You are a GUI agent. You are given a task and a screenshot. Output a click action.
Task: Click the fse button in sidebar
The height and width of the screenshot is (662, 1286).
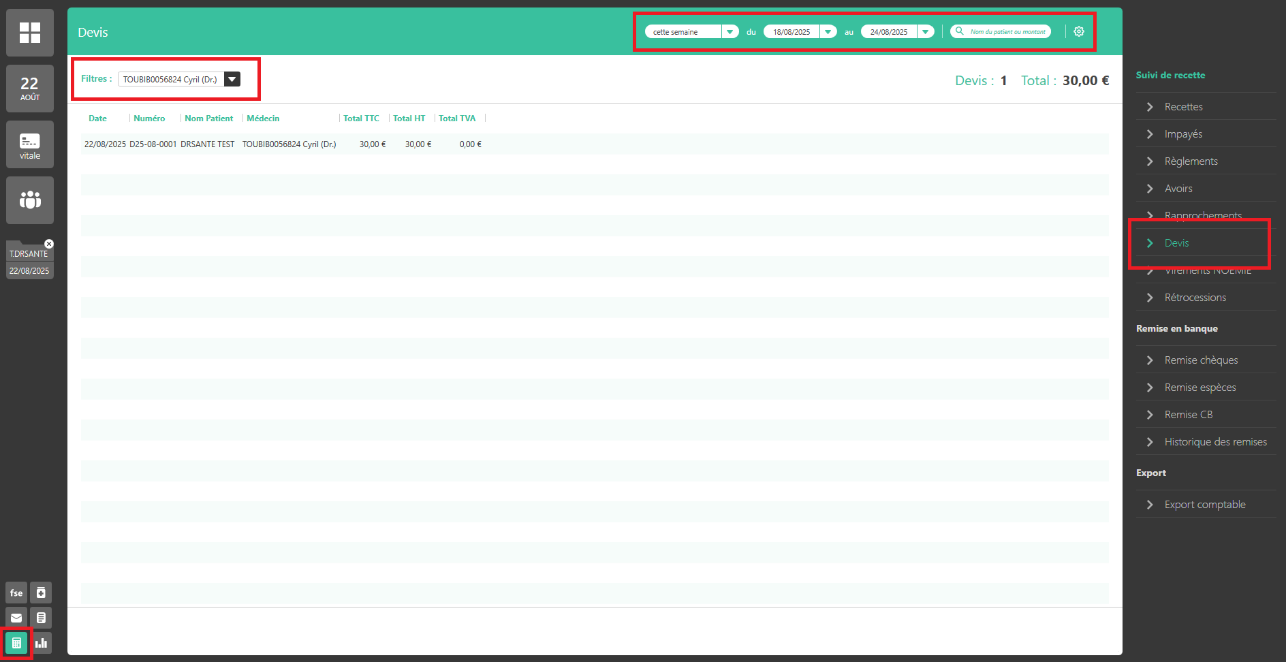click(16, 593)
